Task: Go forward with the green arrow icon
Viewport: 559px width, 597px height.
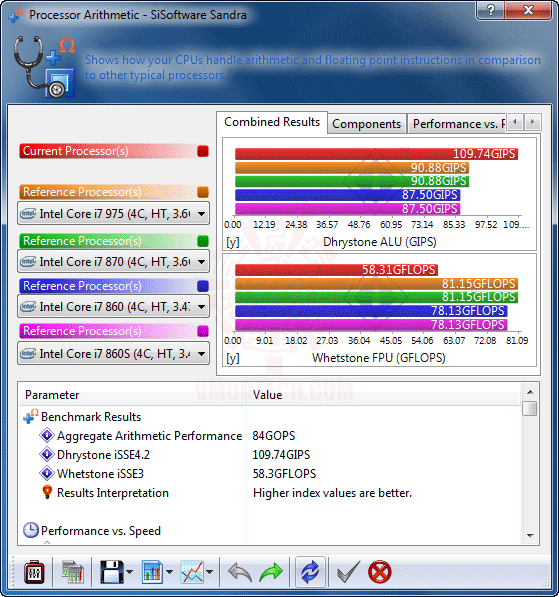Action: point(271,572)
